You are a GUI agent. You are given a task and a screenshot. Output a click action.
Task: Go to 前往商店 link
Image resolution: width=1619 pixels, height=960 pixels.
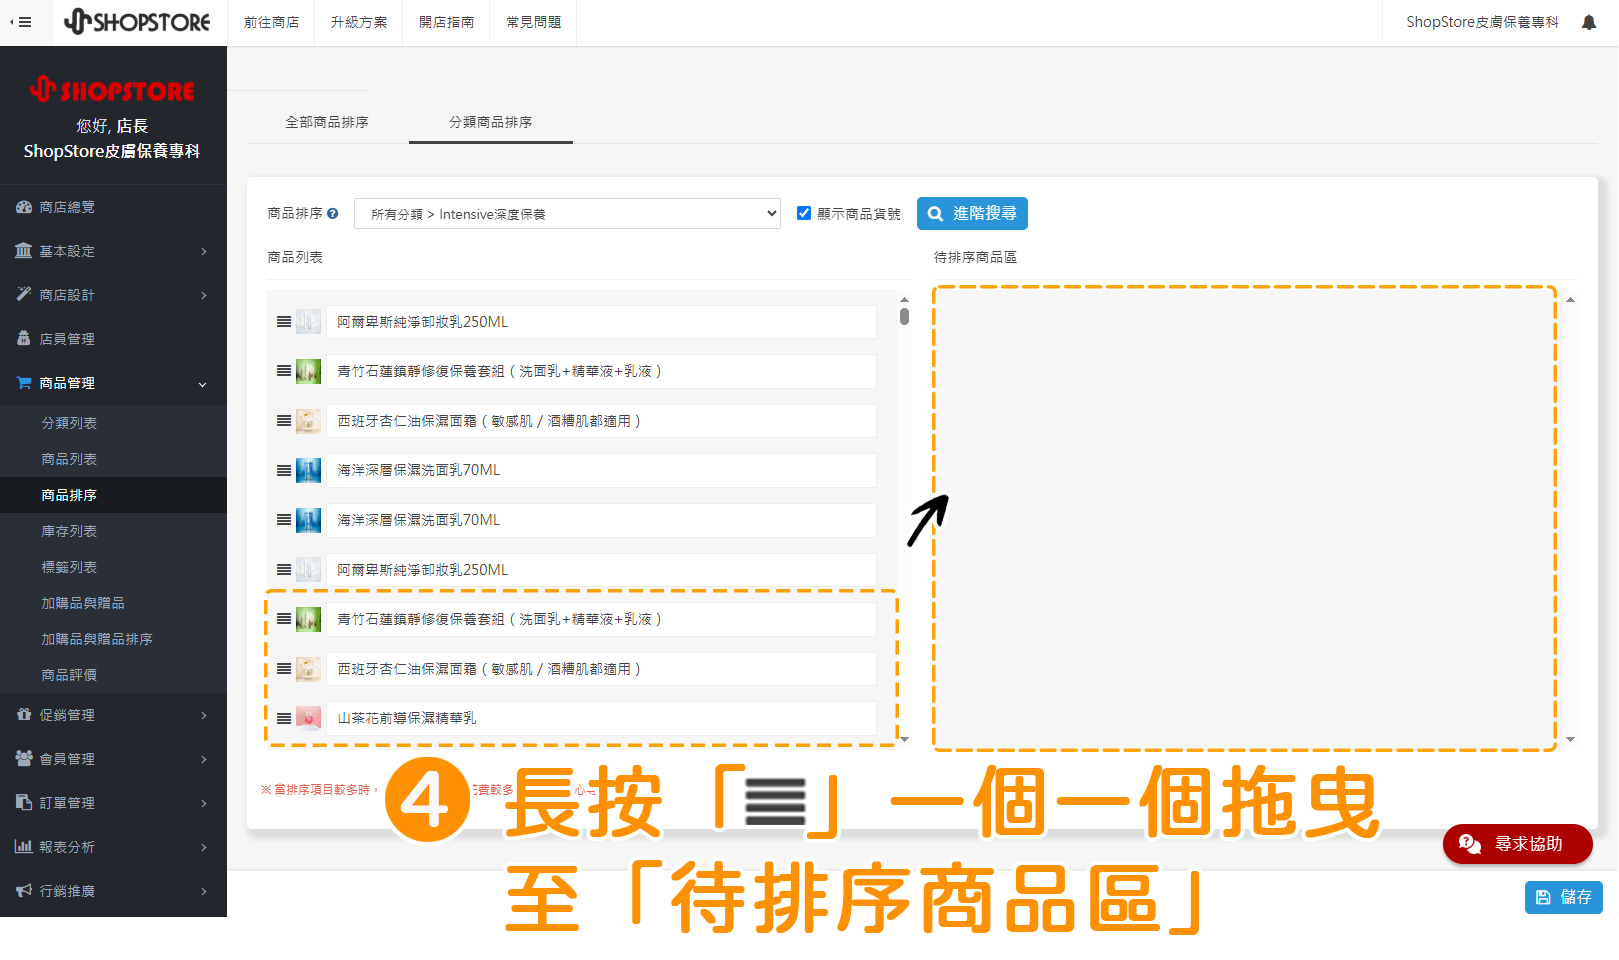pos(271,22)
